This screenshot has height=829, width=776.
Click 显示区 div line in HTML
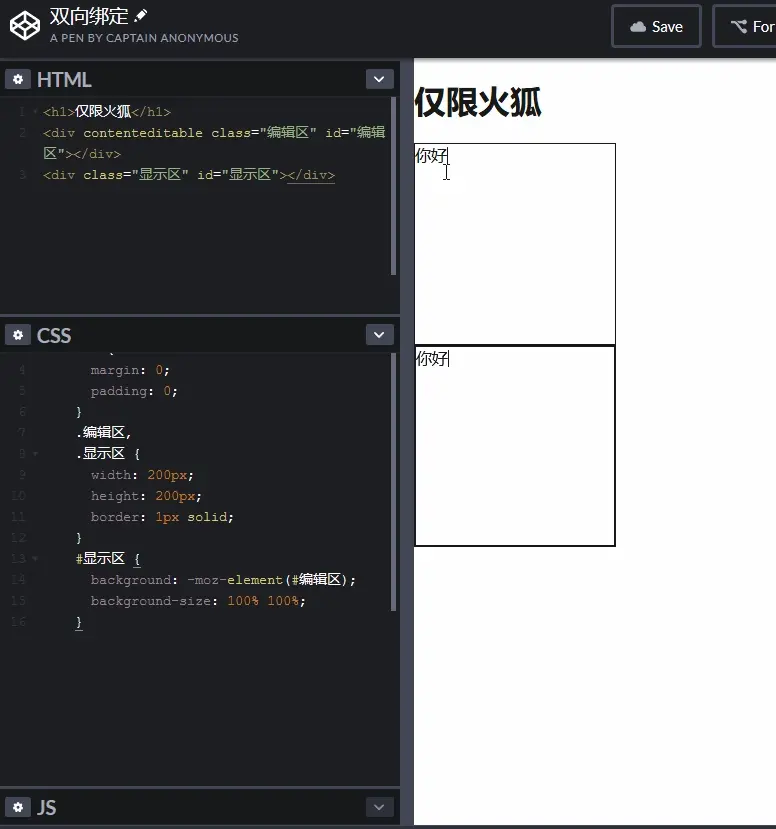(189, 174)
